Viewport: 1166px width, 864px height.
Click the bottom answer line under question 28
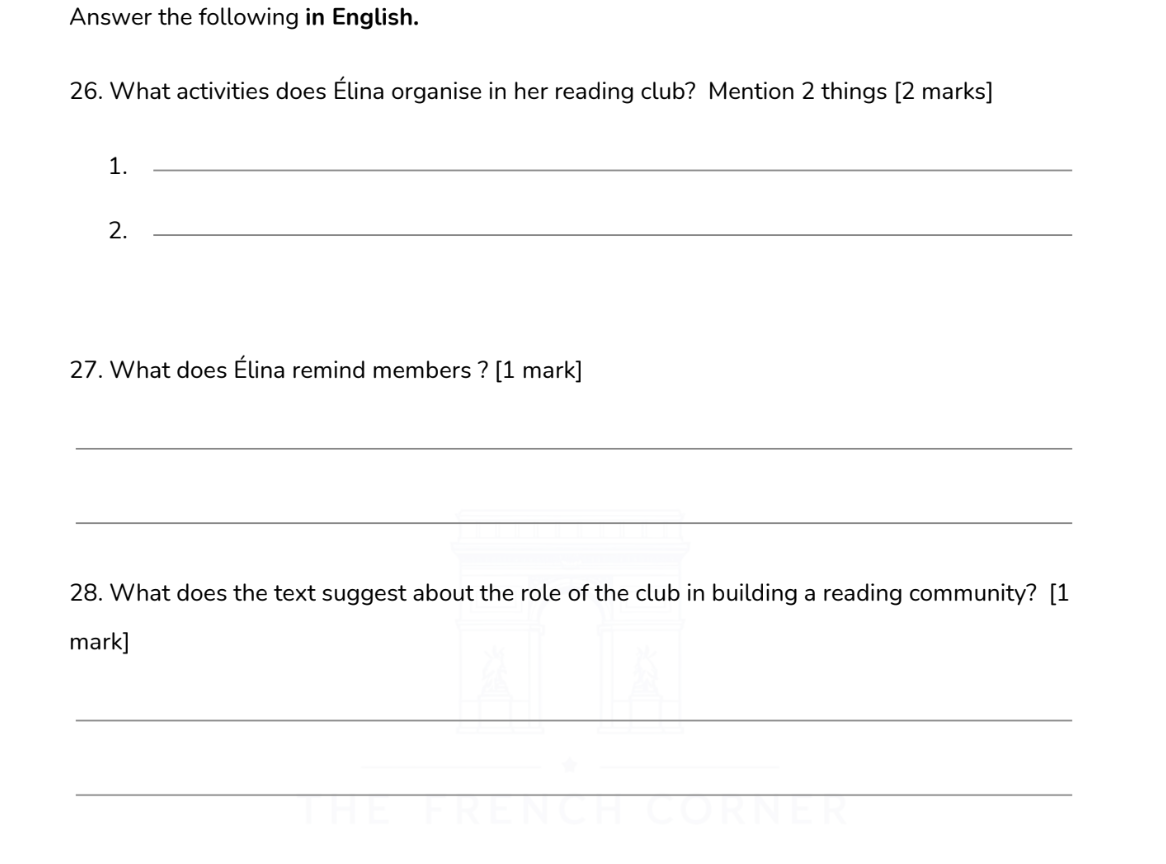pyautogui.click(x=573, y=794)
